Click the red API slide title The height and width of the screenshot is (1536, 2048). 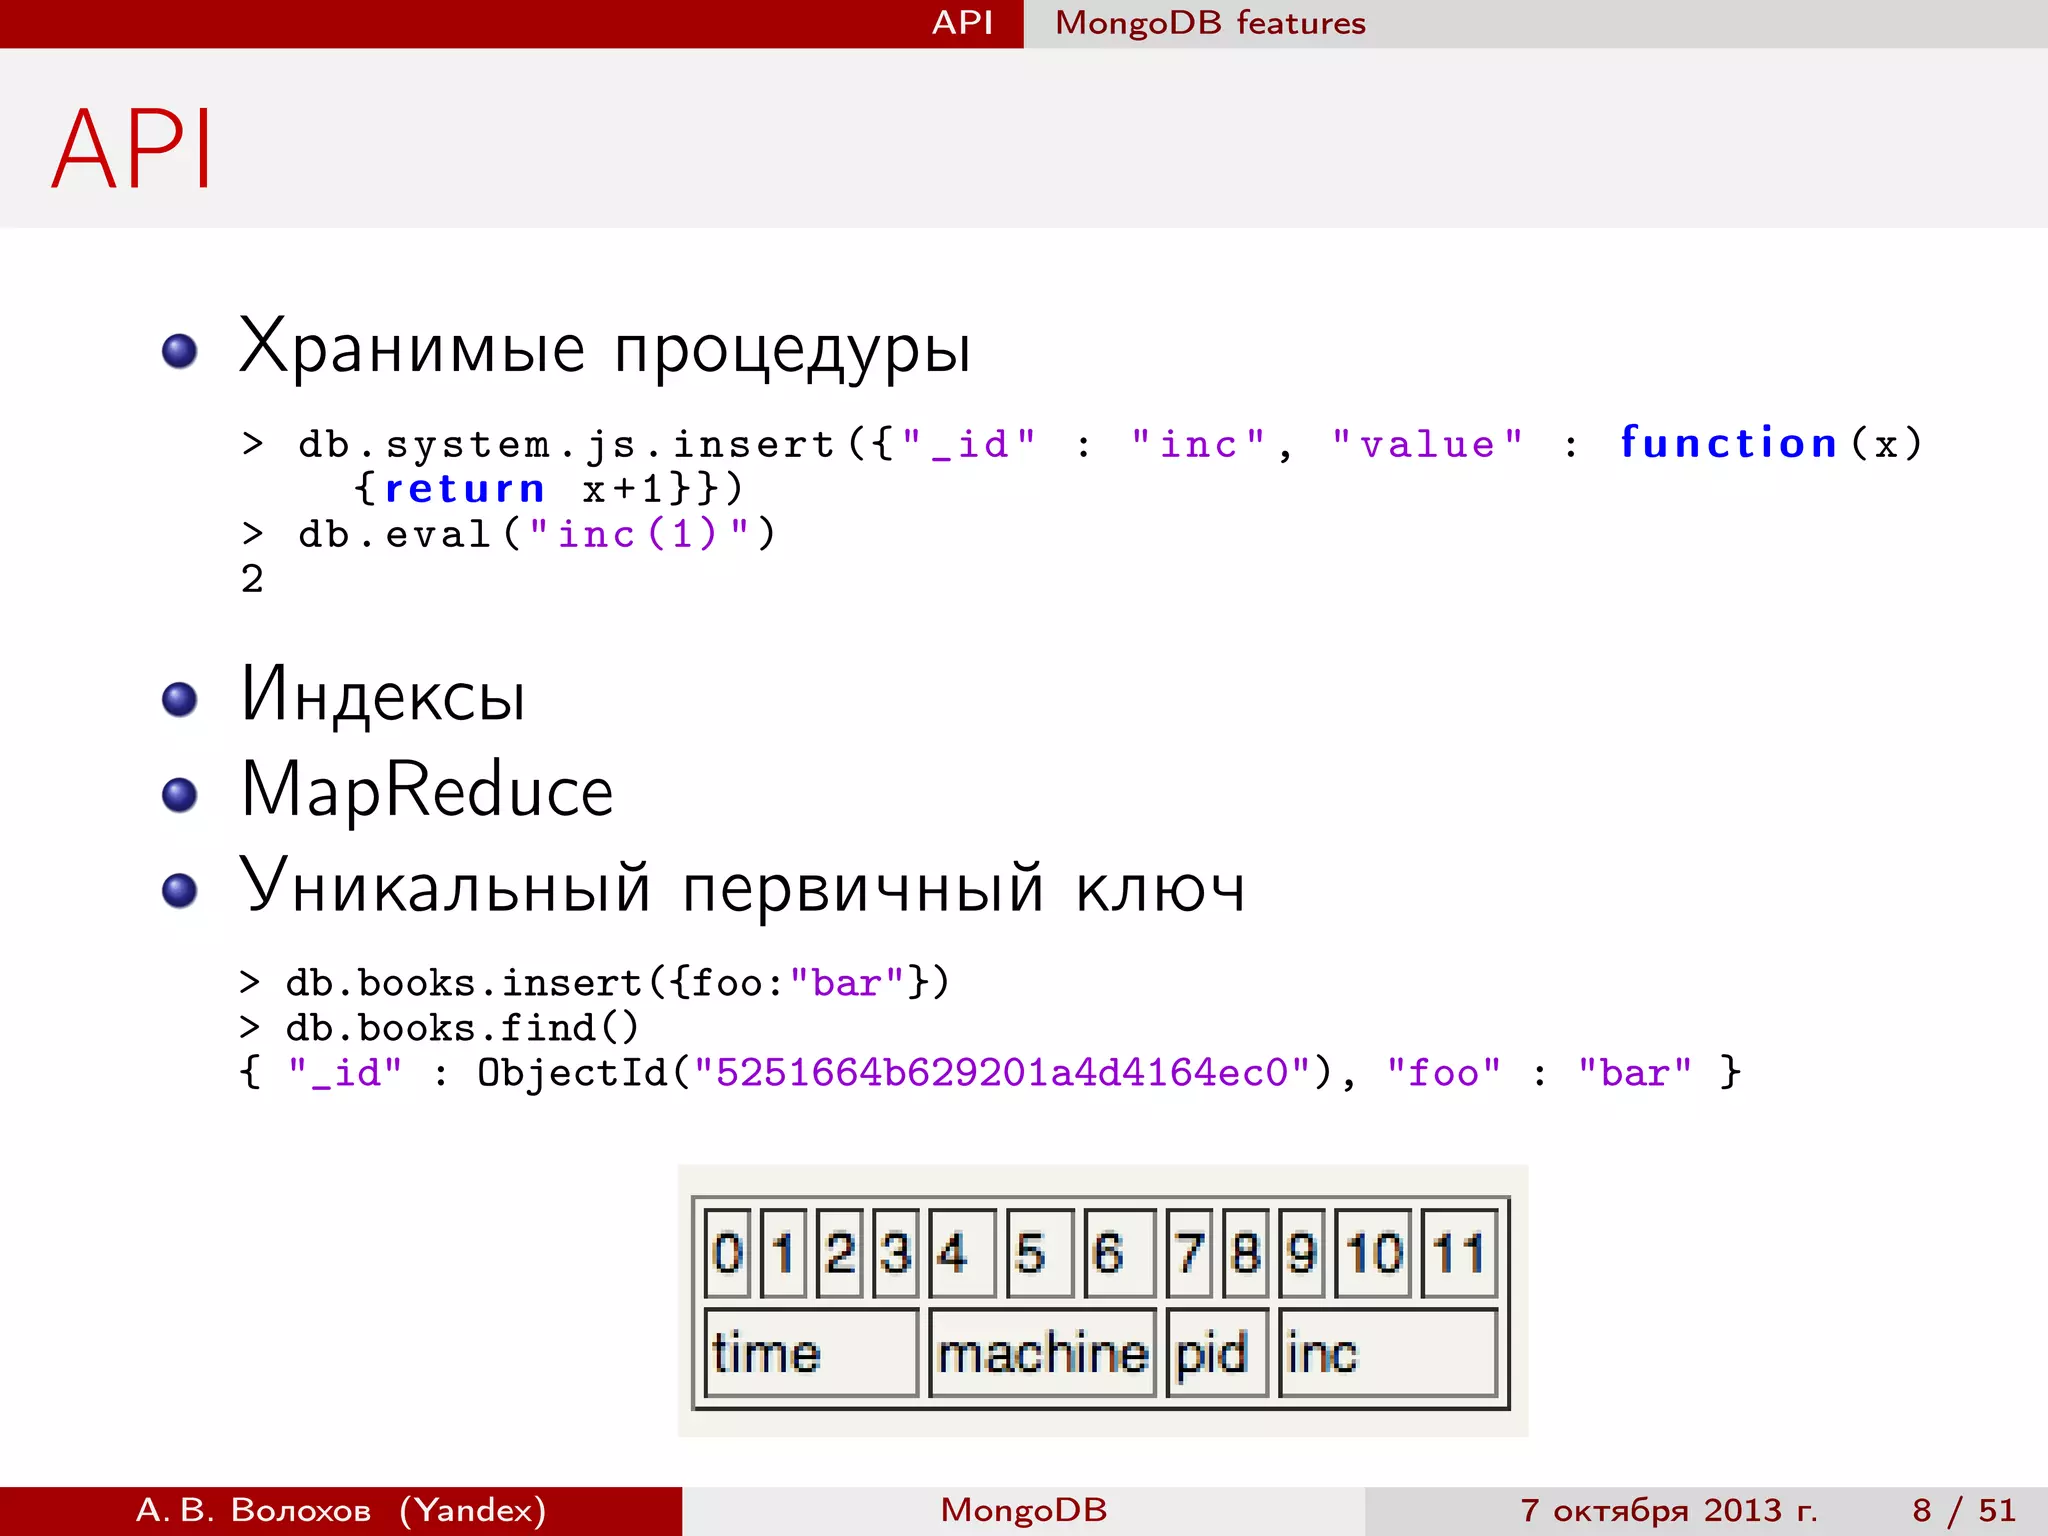click(x=131, y=149)
